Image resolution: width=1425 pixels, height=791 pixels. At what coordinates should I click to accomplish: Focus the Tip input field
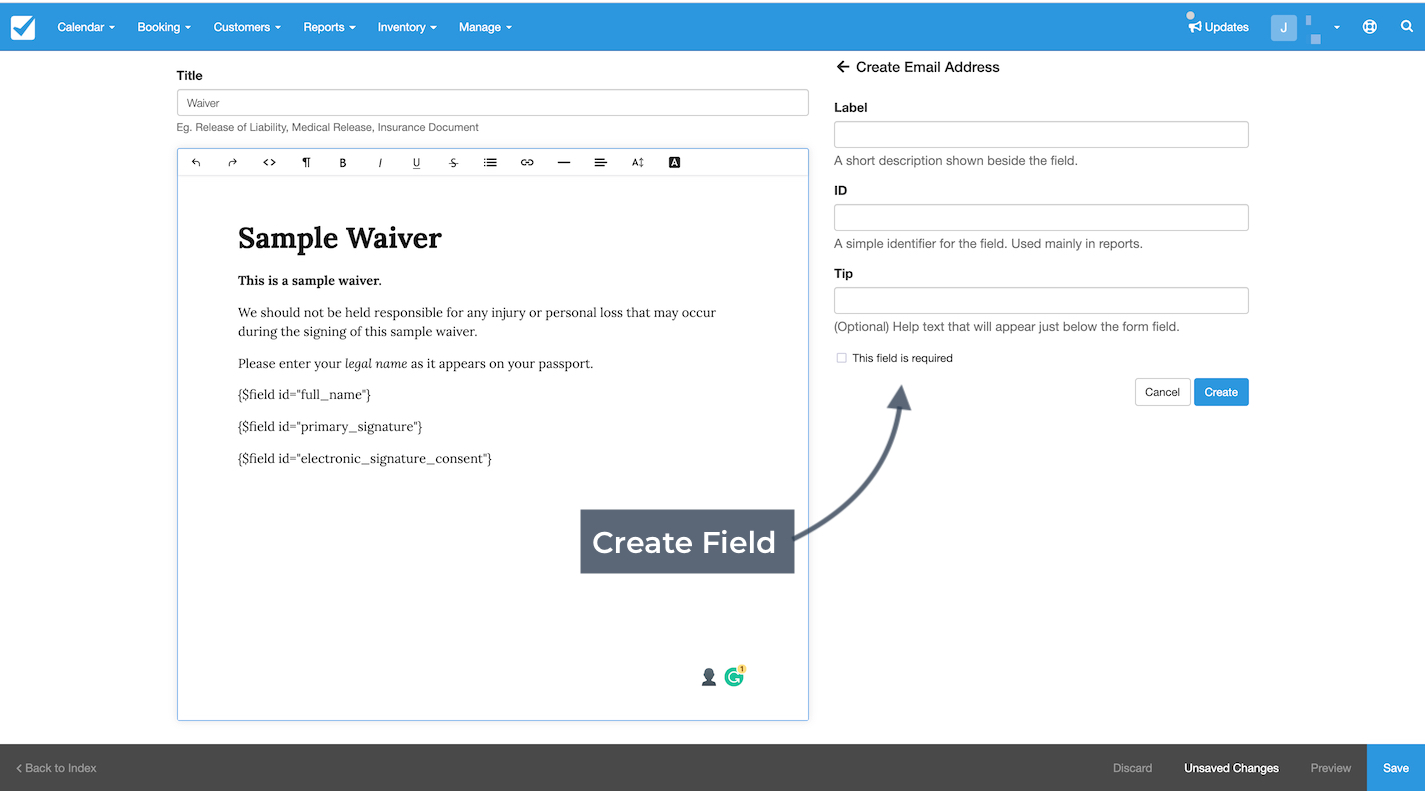pyautogui.click(x=1041, y=301)
